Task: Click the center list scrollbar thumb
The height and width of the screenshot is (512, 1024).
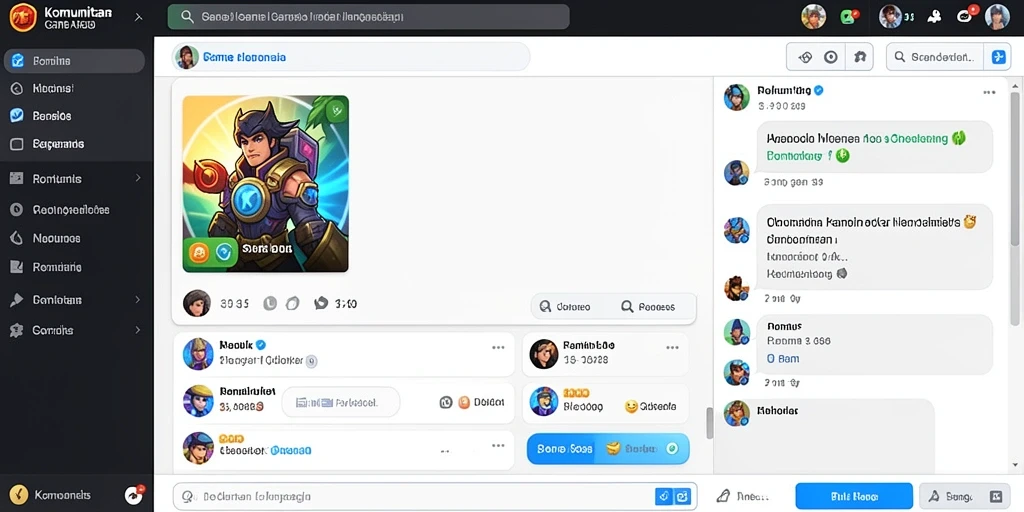Action: pyautogui.click(x=710, y=423)
